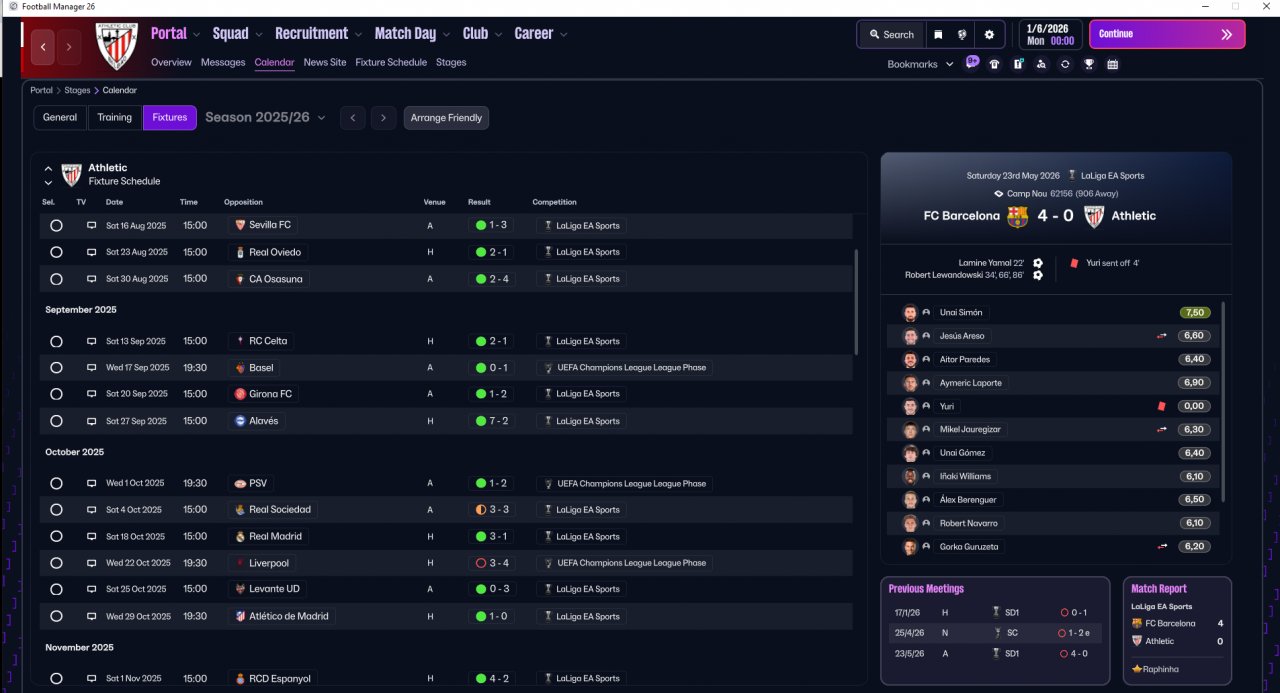
Task: Expand the Squad menu dropdown
Action: coord(258,35)
